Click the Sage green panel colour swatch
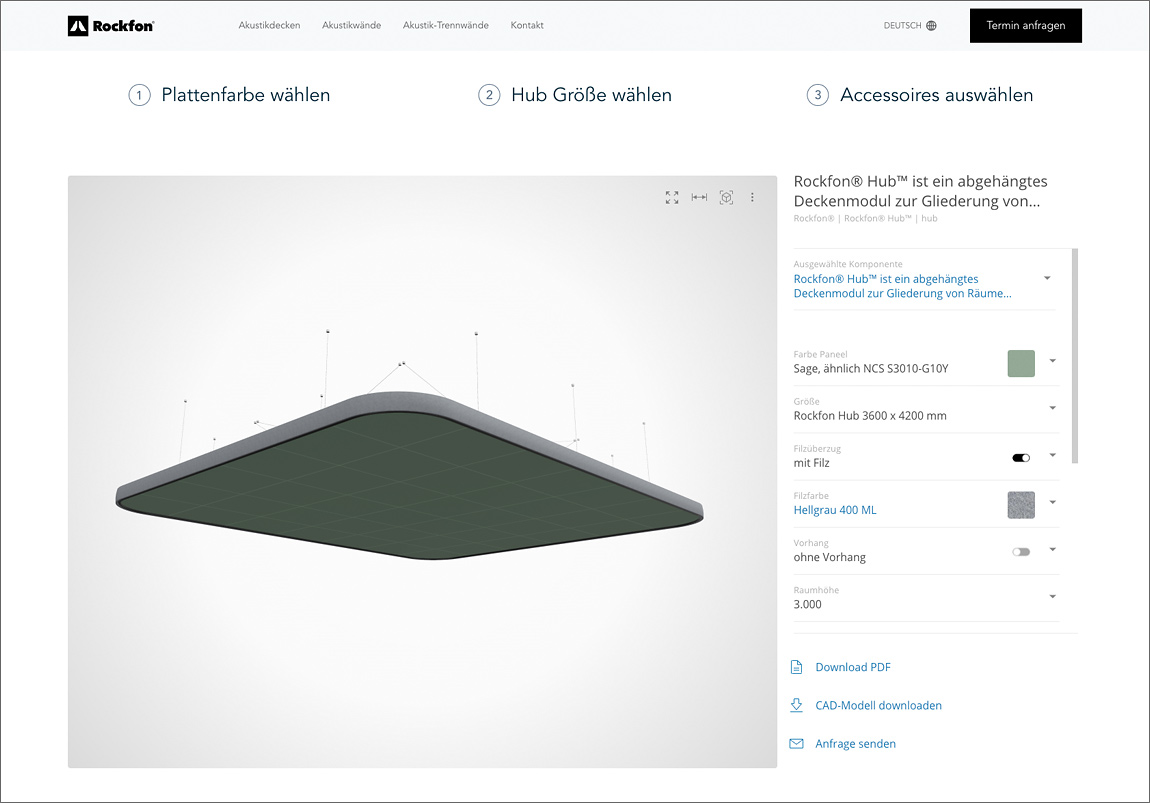This screenshot has width=1150, height=803. (x=1021, y=364)
